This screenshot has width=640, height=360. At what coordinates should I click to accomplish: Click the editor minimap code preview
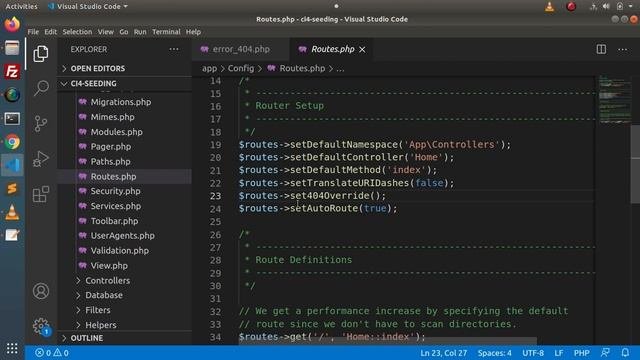pyautogui.click(x=615, y=99)
